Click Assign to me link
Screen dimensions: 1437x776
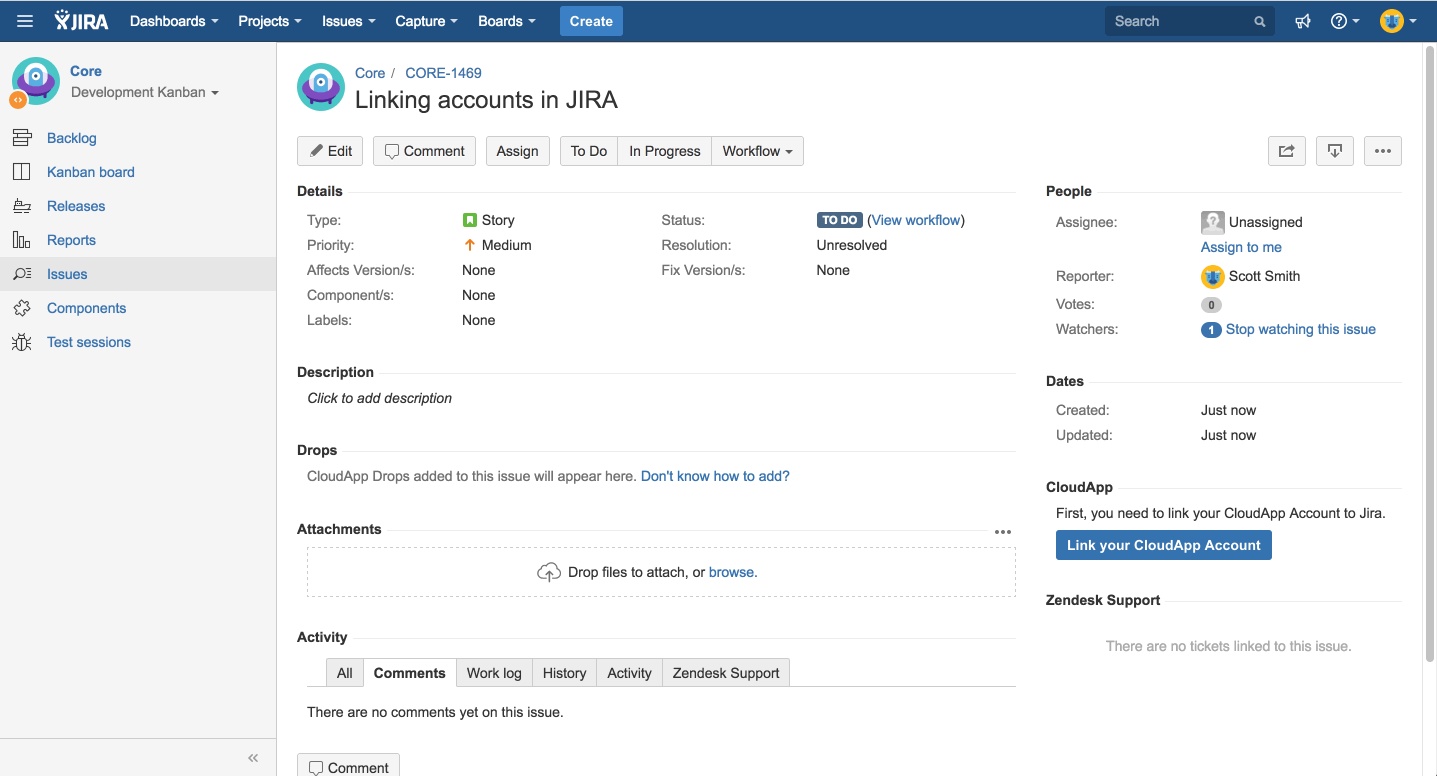(x=1241, y=247)
